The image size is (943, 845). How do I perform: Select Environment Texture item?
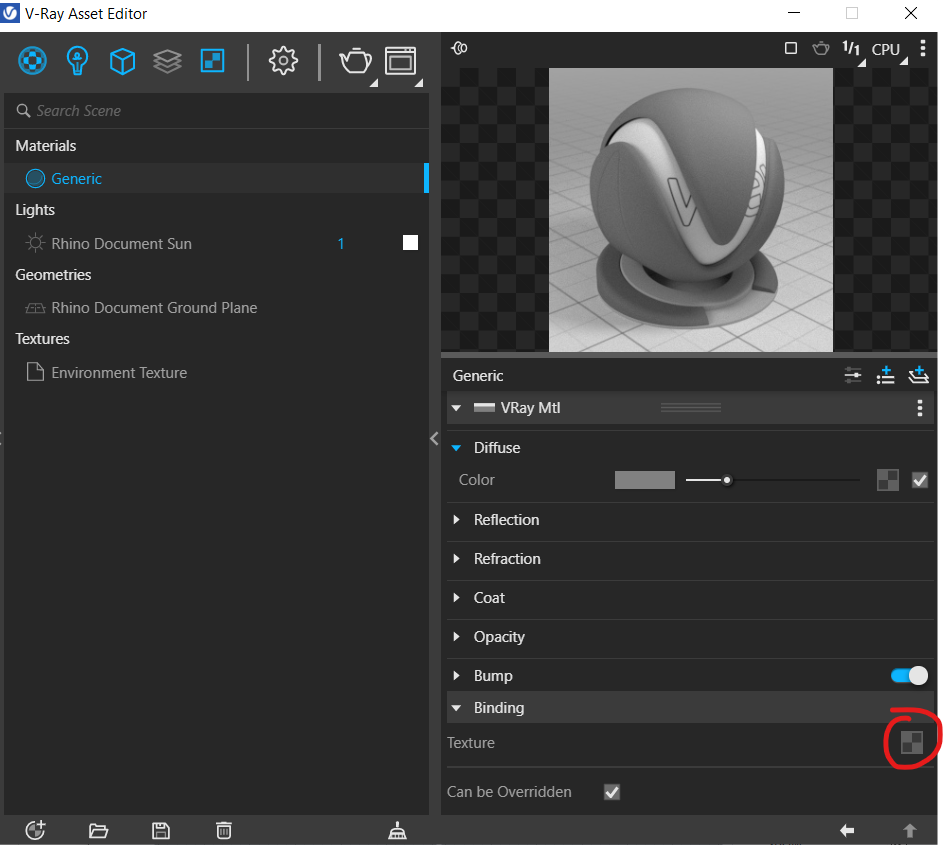pyautogui.click(x=119, y=373)
